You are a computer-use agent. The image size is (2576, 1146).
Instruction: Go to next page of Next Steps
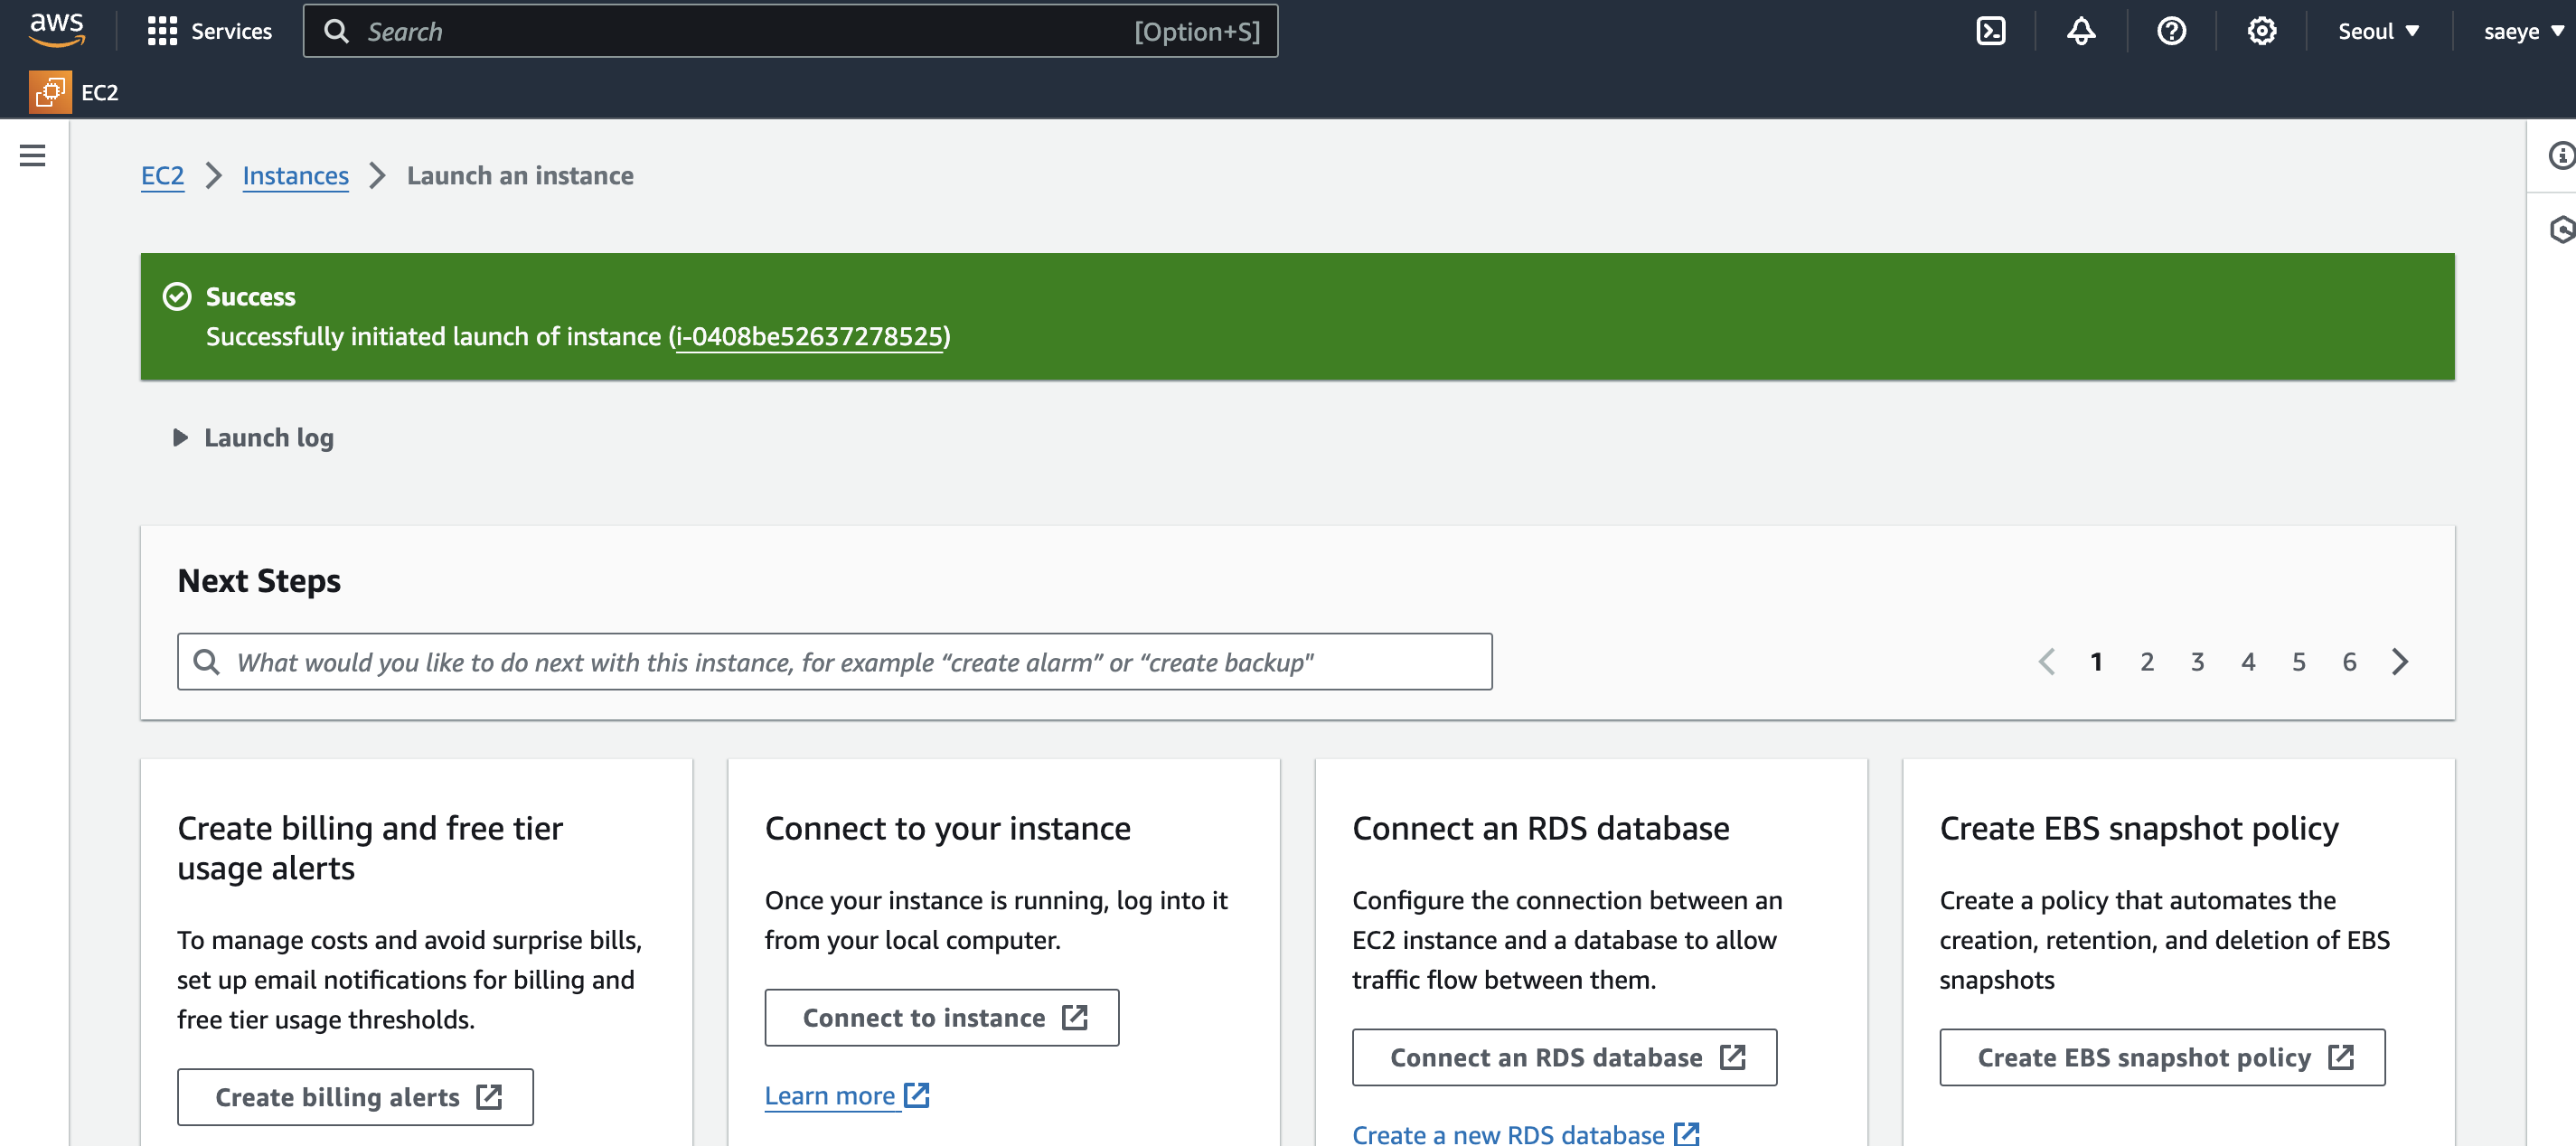(2400, 661)
